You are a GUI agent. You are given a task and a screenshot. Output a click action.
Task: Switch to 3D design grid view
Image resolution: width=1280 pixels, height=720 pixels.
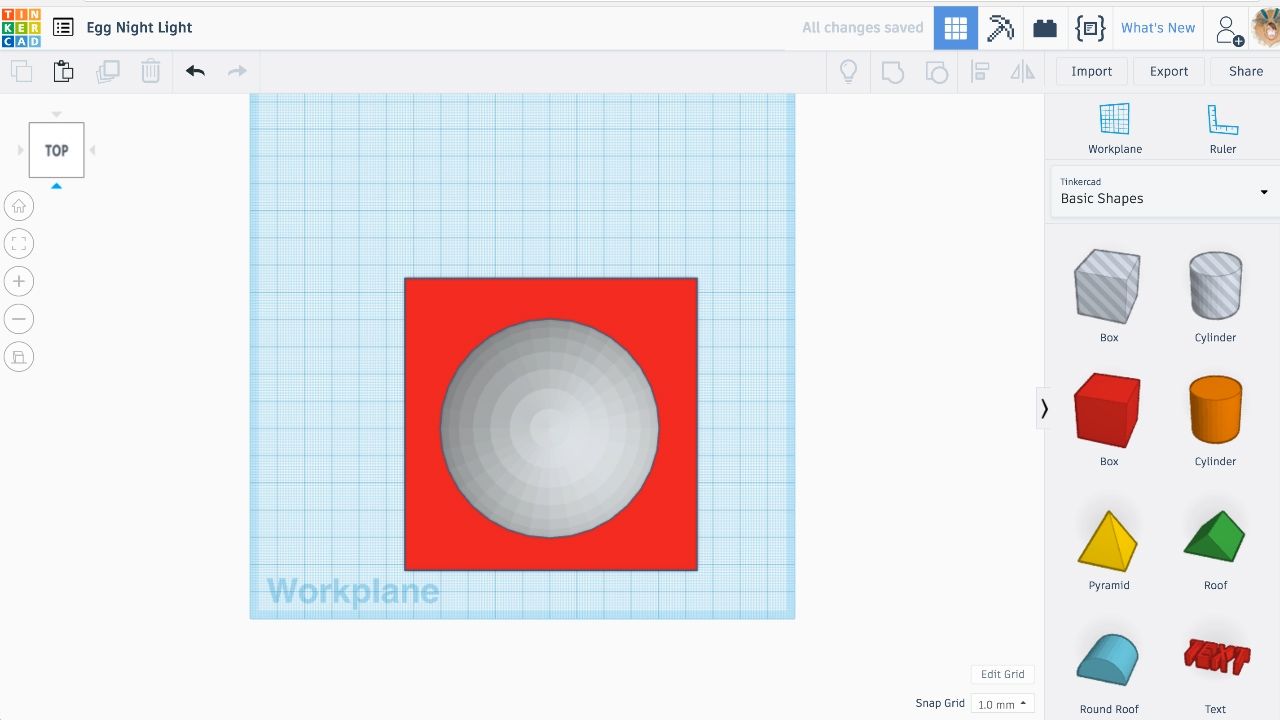click(x=956, y=28)
